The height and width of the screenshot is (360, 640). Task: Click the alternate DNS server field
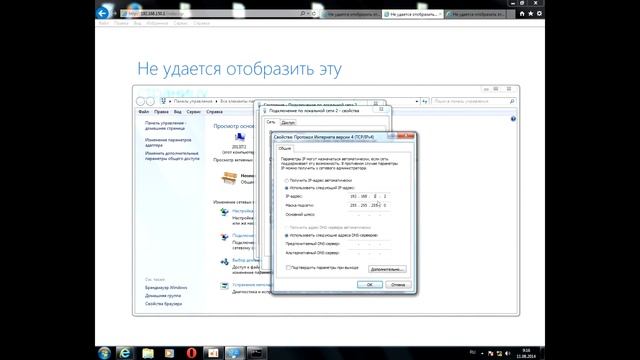coord(368,253)
